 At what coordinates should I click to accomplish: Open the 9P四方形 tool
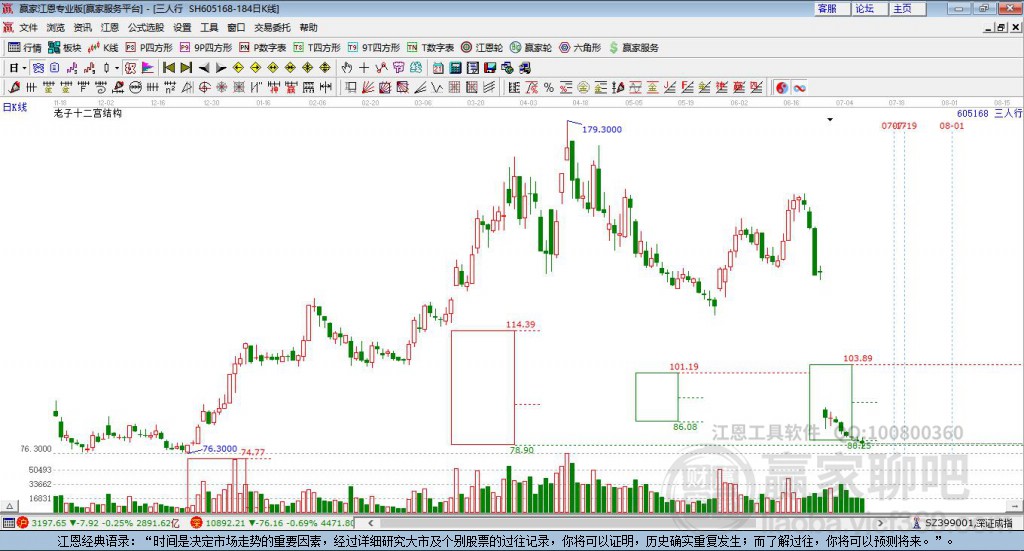(206, 48)
